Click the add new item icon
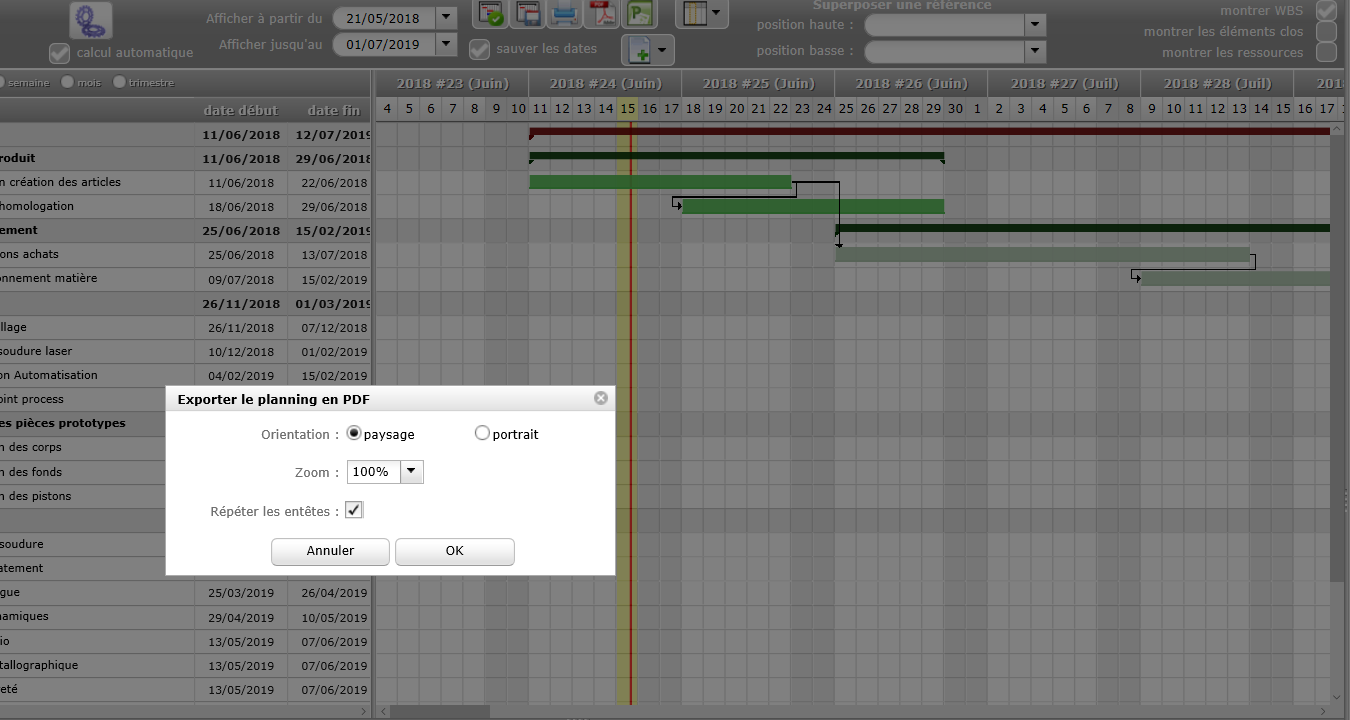 647,50
